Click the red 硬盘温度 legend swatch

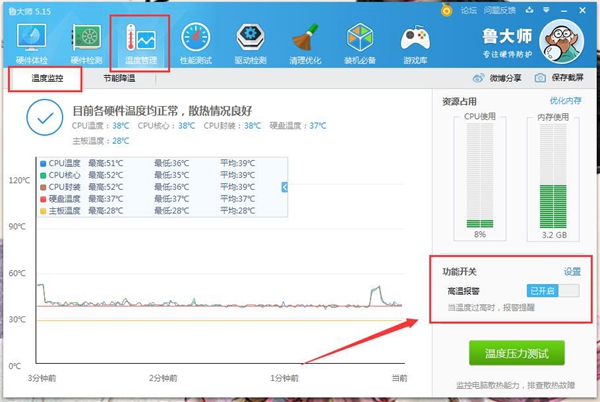[43, 199]
